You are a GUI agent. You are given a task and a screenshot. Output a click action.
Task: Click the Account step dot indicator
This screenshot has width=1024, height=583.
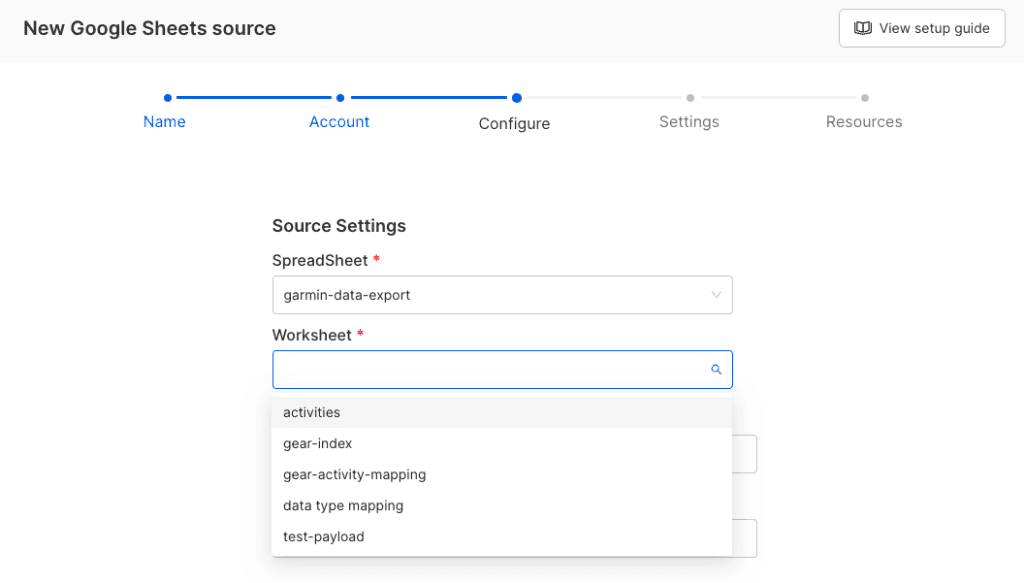340,98
